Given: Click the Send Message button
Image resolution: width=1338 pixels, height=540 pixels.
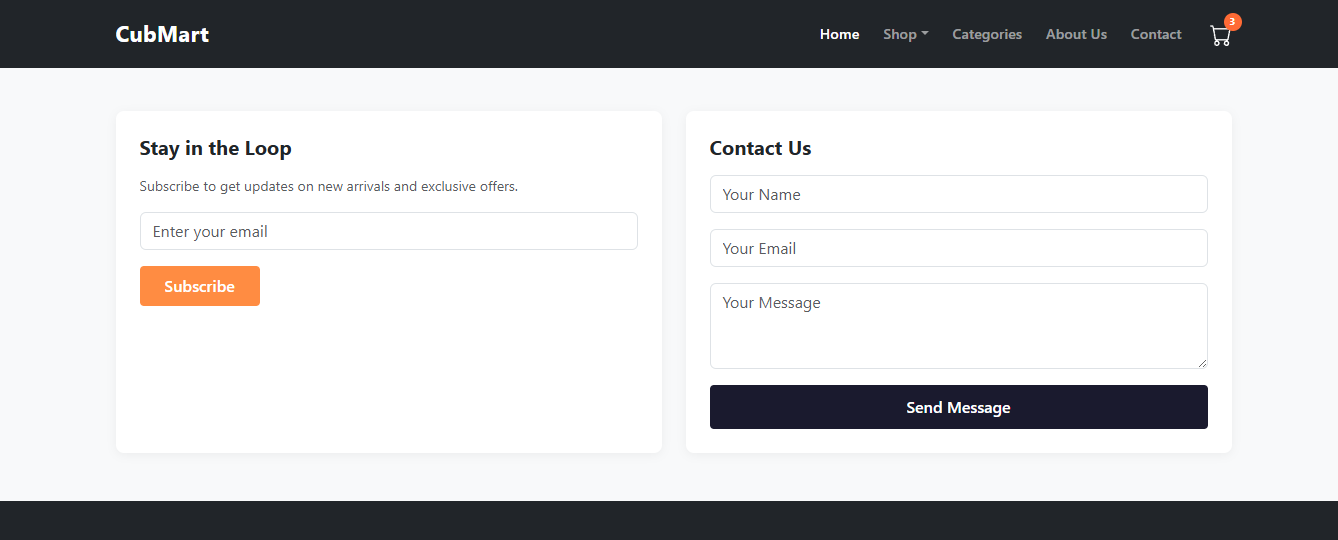Looking at the screenshot, I should click(x=958, y=407).
